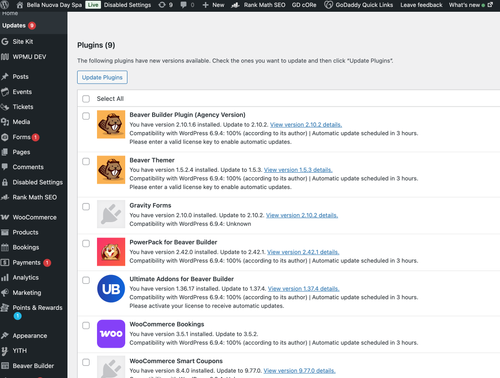Image resolution: width=500 pixels, height=378 pixels.
Task: Click the updates circular arrows icon
Action: coord(162,5)
